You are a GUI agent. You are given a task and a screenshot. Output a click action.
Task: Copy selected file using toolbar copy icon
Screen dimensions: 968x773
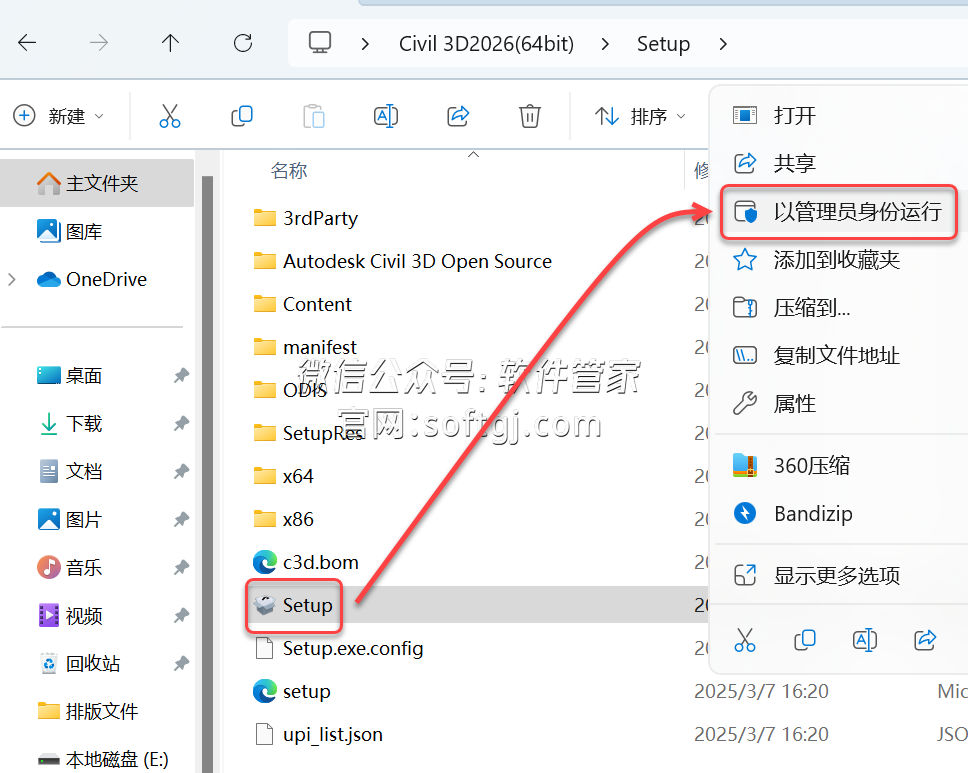coord(241,115)
